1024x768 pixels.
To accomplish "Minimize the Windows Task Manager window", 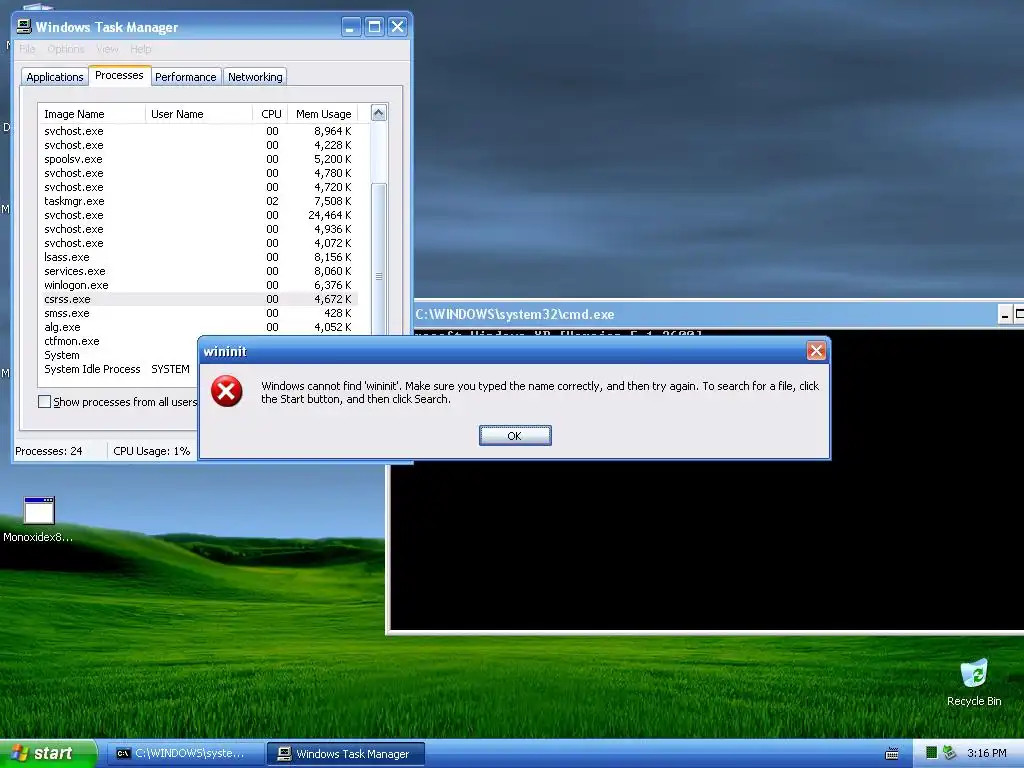I will pyautogui.click(x=351, y=27).
